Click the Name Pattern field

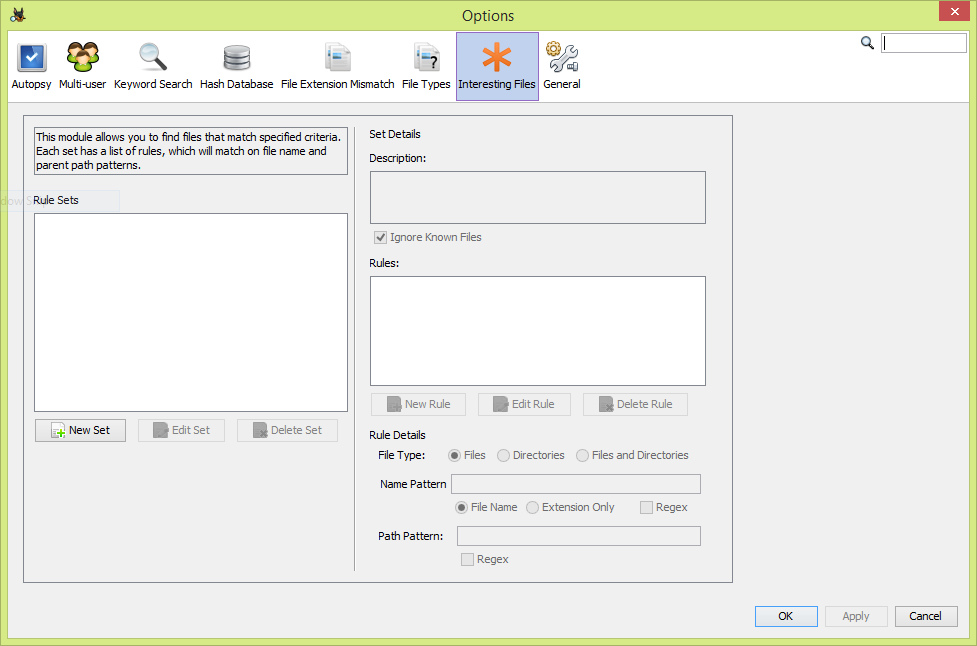pos(576,484)
